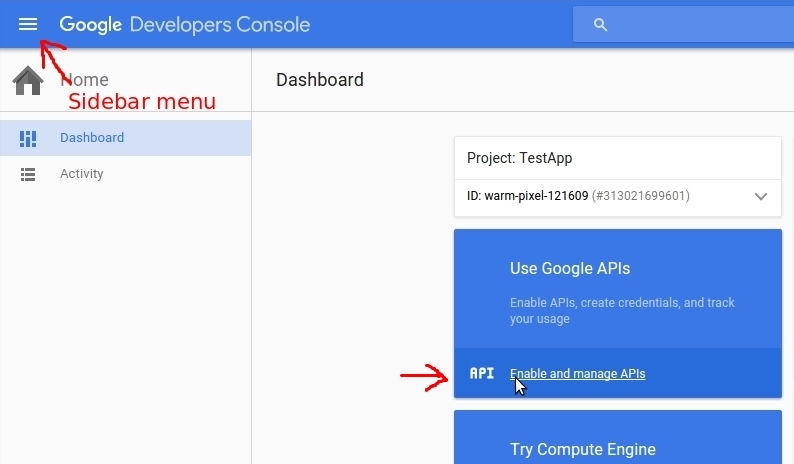Click the Project: TestApp header

(x=520, y=158)
